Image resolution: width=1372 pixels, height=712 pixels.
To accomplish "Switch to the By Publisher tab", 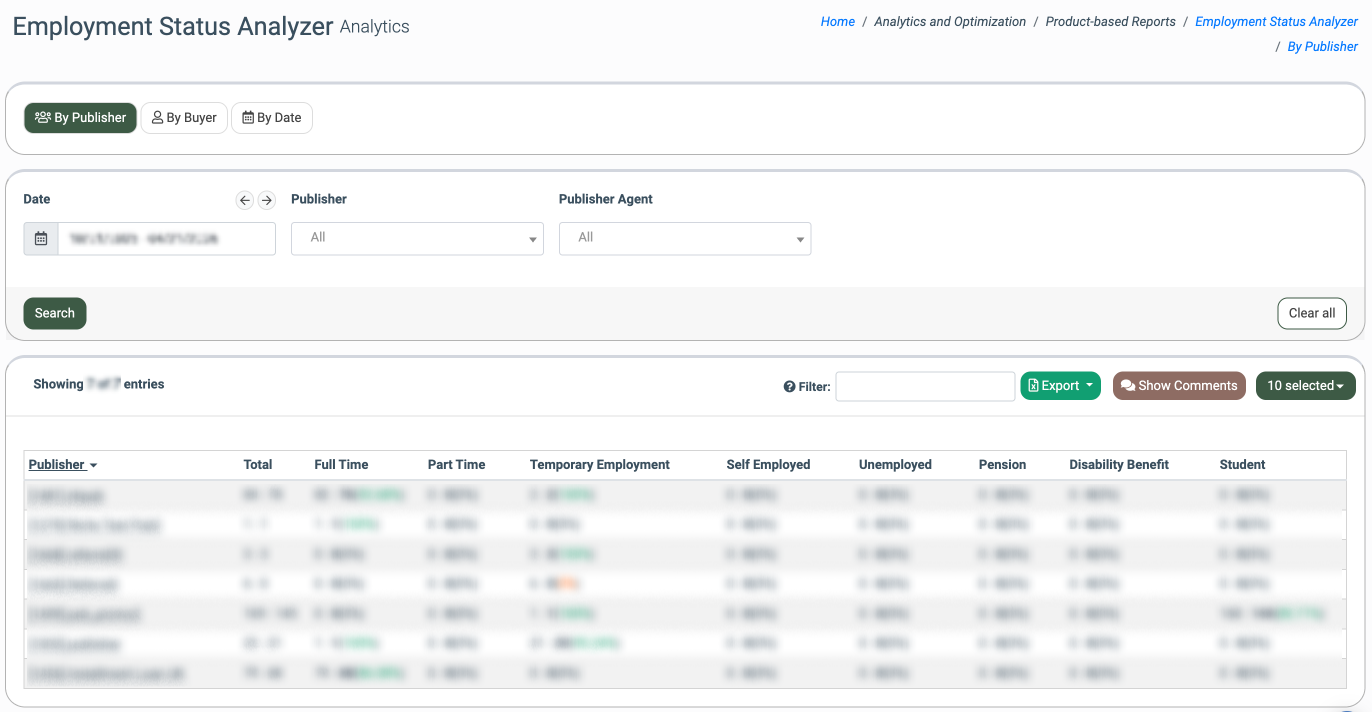I will 81,118.
